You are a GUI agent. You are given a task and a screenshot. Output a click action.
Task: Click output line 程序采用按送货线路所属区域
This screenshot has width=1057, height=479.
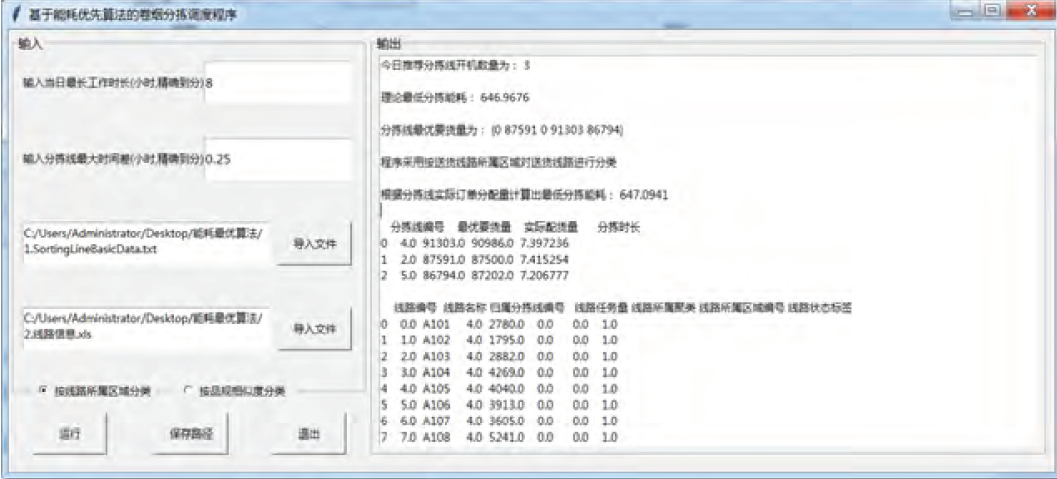pyautogui.click(x=498, y=162)
